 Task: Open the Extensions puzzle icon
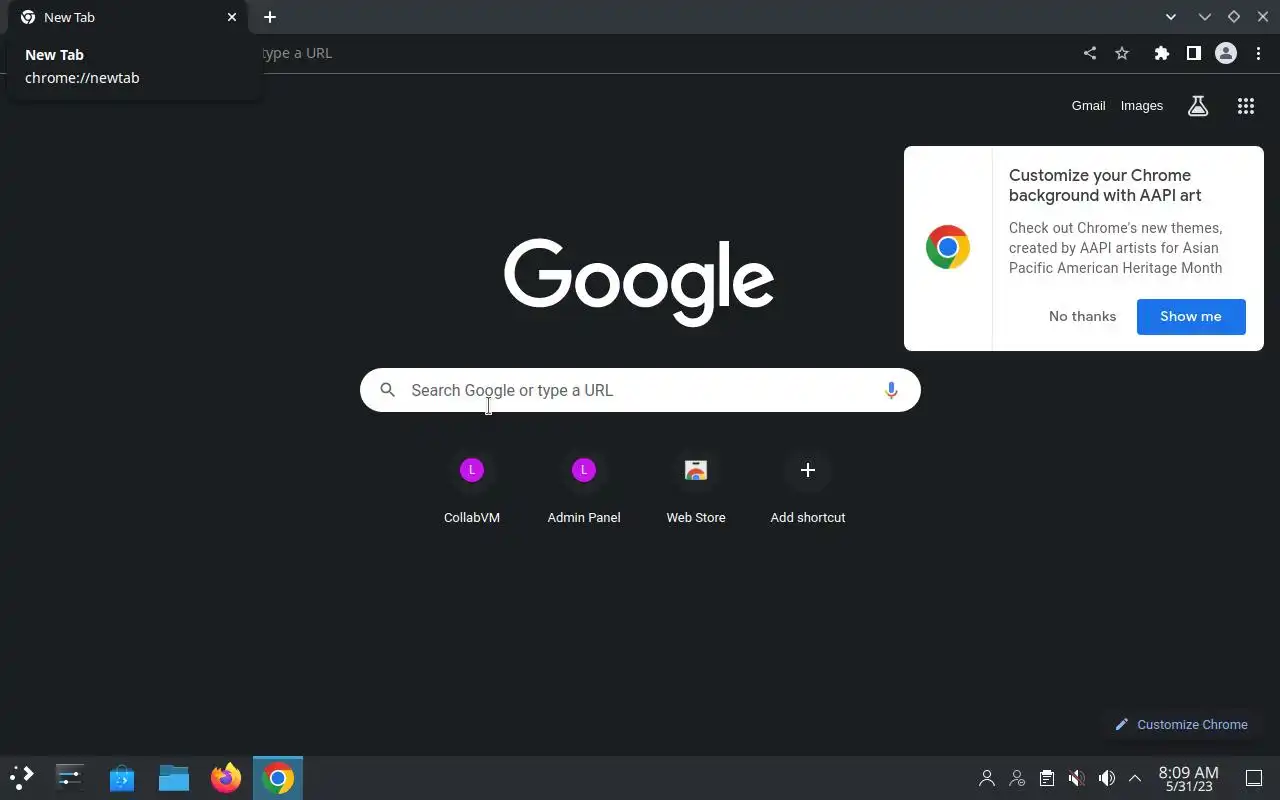1161,53
